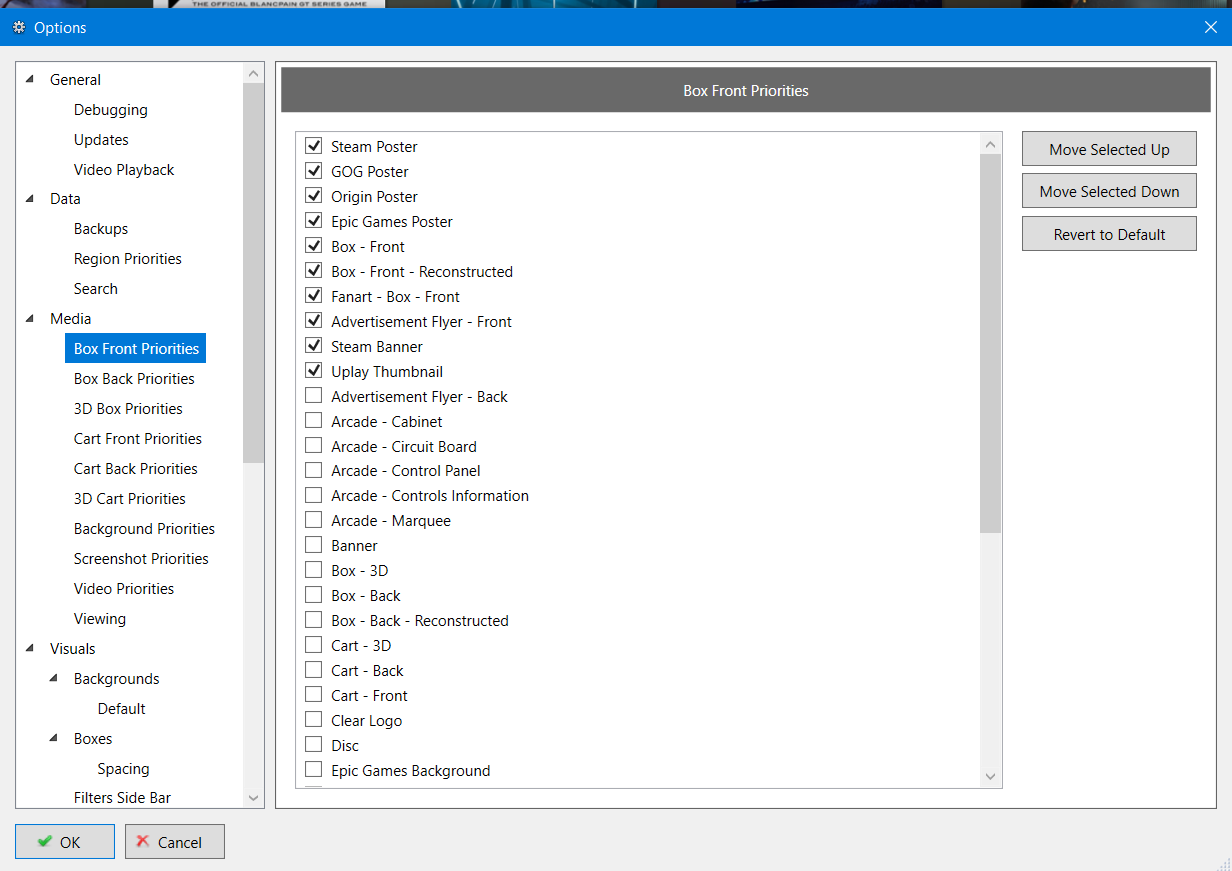1232x871 pixels.
Task: Select the Banner list entry text
Action: click(x=354, y=546)
